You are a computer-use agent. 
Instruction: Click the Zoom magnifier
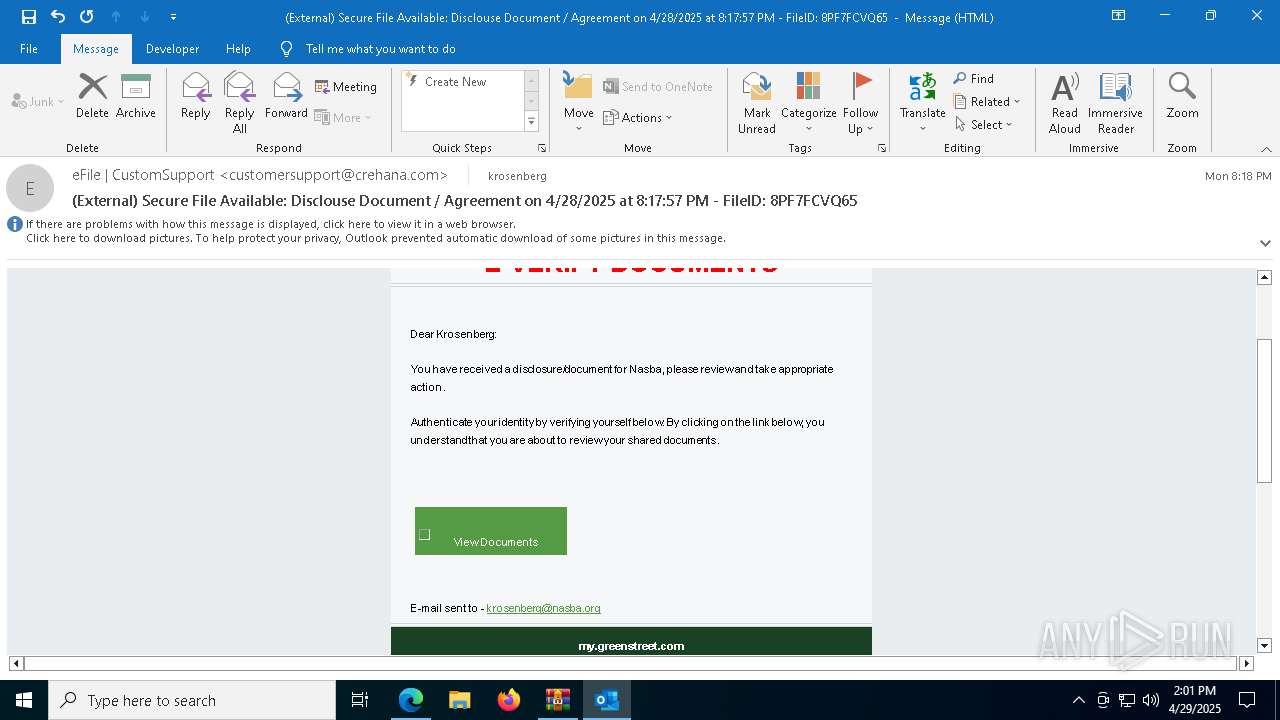(x=1182, y=96)
